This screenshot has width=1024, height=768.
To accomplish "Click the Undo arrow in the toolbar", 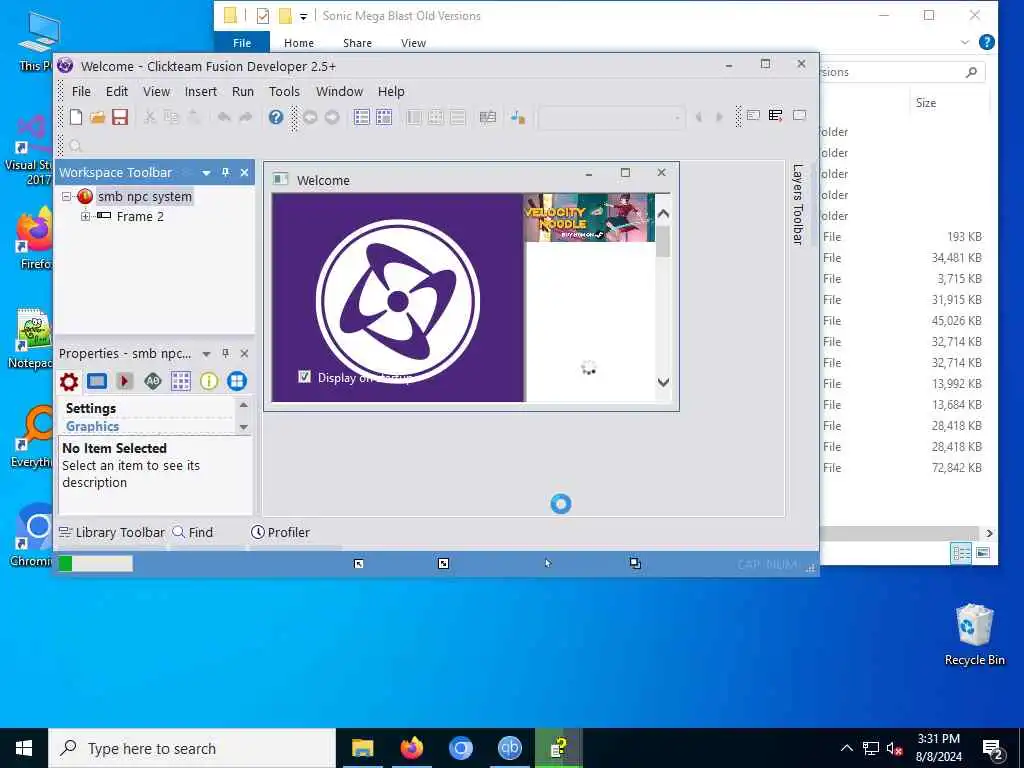I will point(224,117).
